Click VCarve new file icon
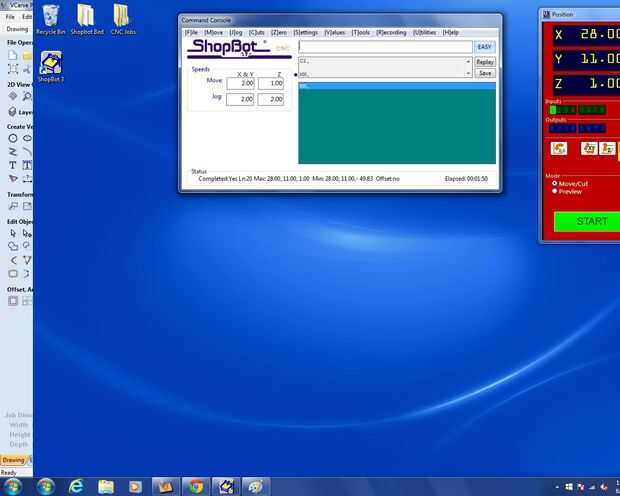The height and width of the screenshot is (496, 620). 13,55
